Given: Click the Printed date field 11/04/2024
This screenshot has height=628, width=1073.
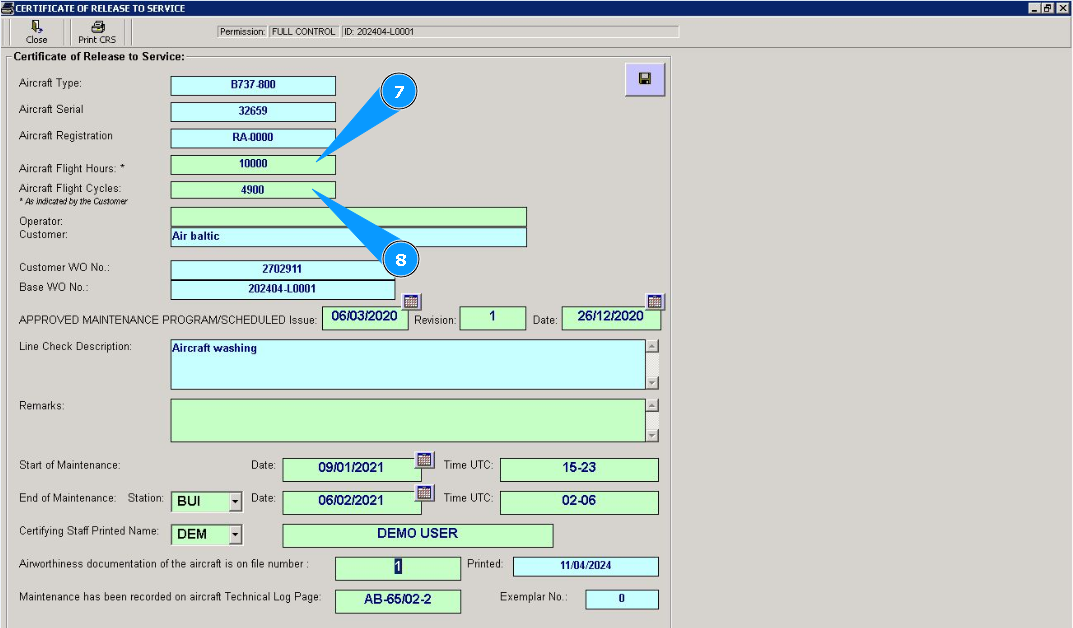Looking at the screenshot, I should coord(586,566).
